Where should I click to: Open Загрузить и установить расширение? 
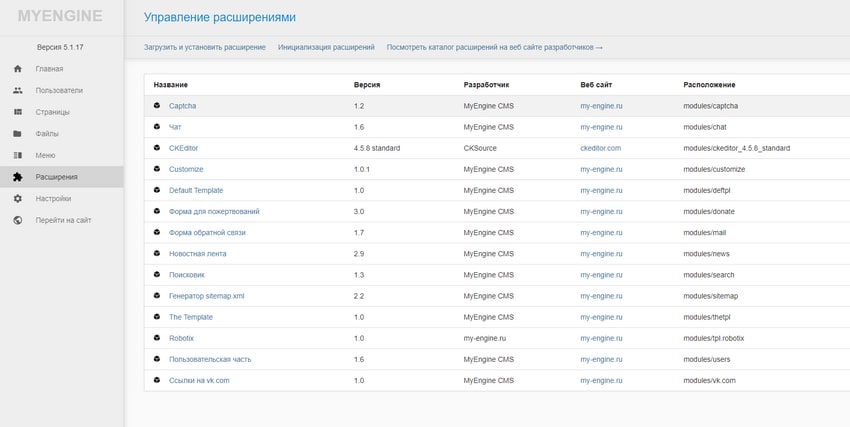coord(205,47)
